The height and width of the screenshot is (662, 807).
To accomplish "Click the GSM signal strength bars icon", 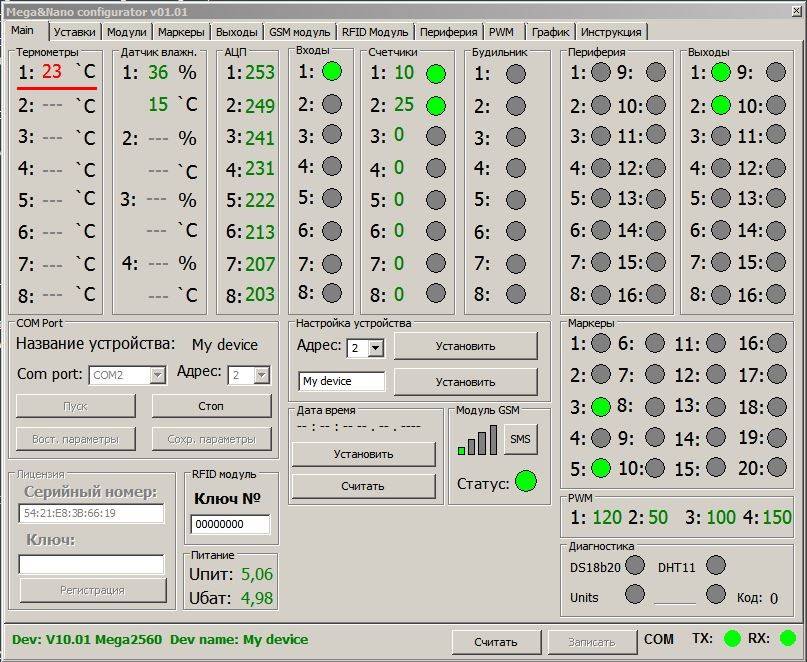I will [477, 440].
